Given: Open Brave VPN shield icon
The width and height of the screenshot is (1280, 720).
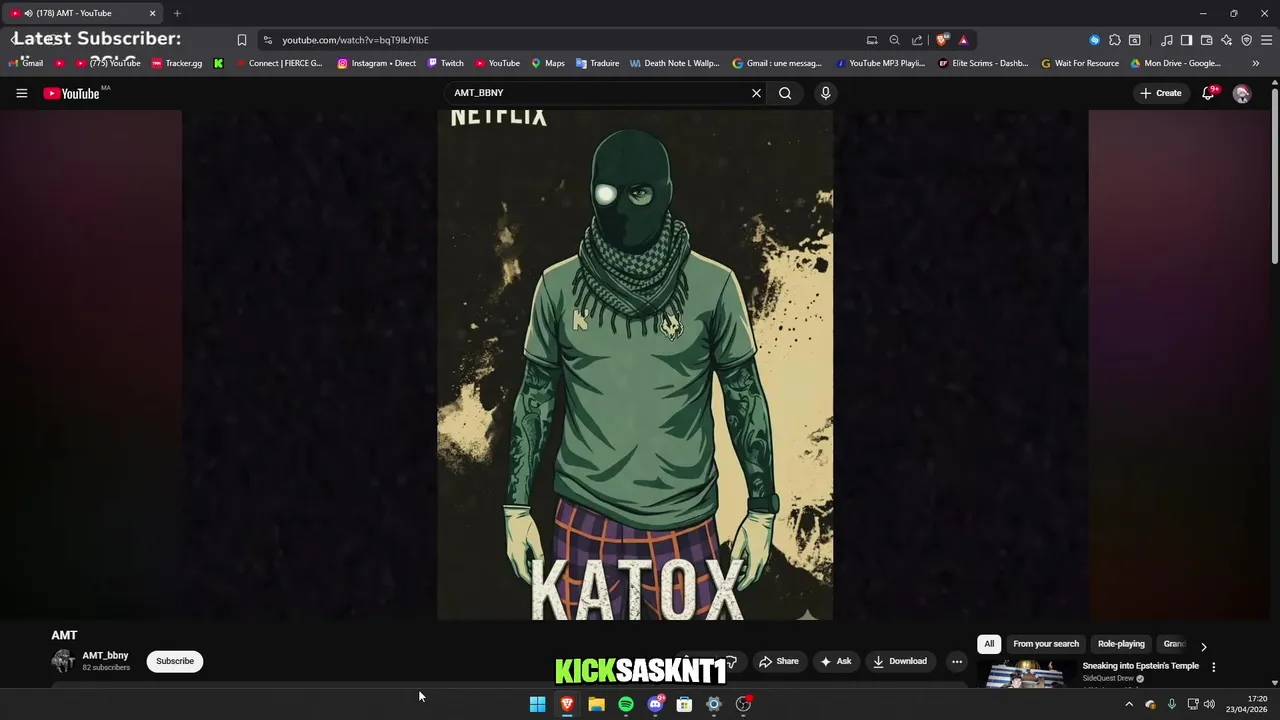Looking at the screenshot, I should click(x=1246, y=40).
